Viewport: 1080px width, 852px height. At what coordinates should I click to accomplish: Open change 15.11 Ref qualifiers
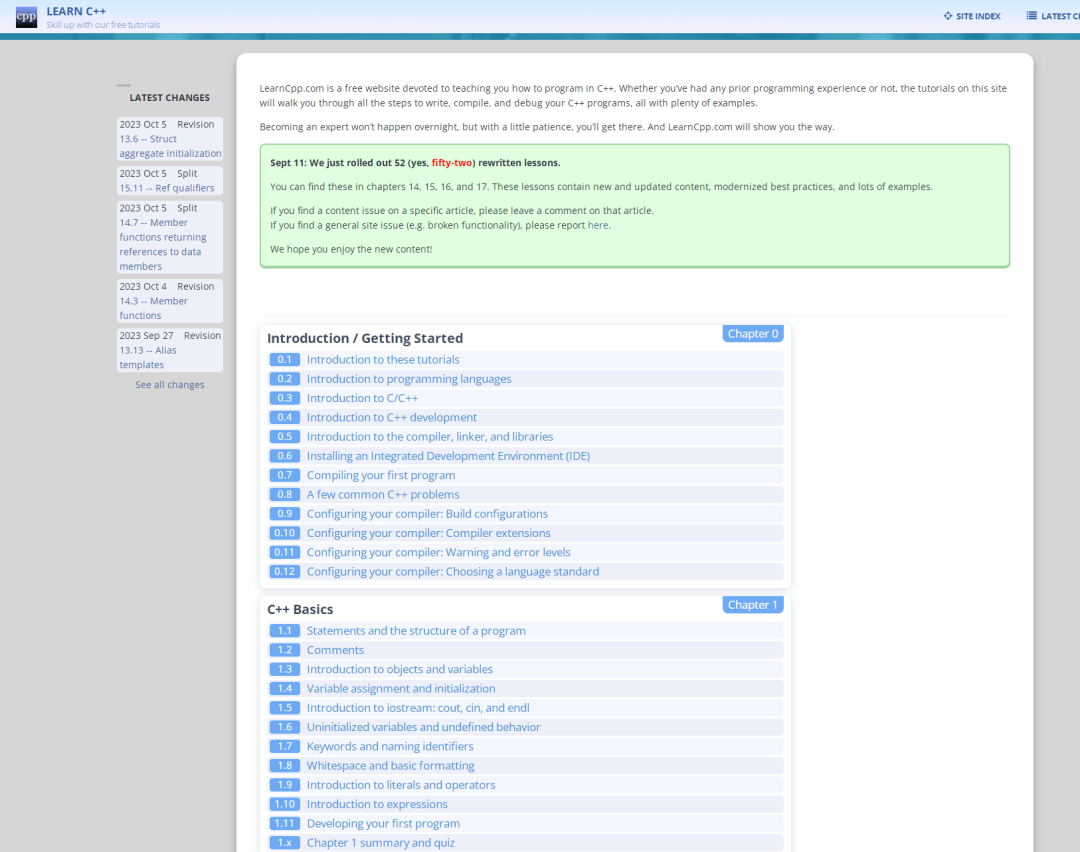[x=167, y=188]
